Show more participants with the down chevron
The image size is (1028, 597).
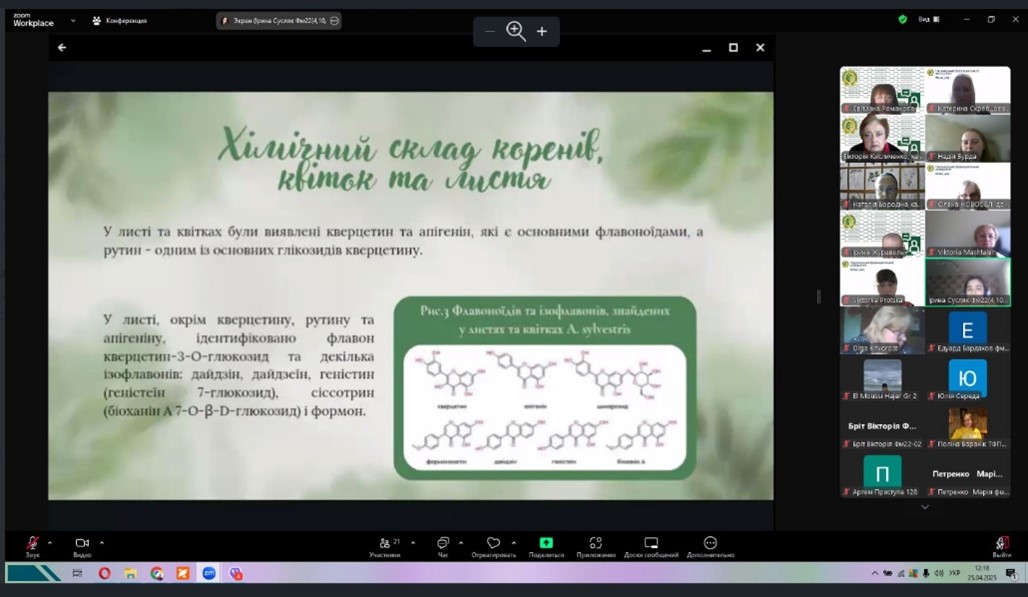[925, 507]
